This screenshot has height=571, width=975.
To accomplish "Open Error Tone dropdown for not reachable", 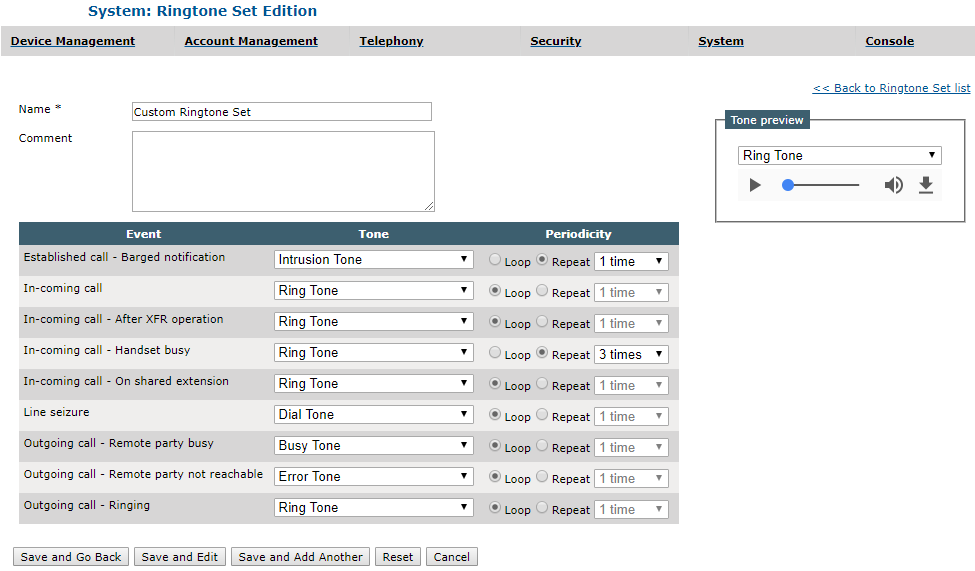I will pyautogui.click(x=374, y=477).
